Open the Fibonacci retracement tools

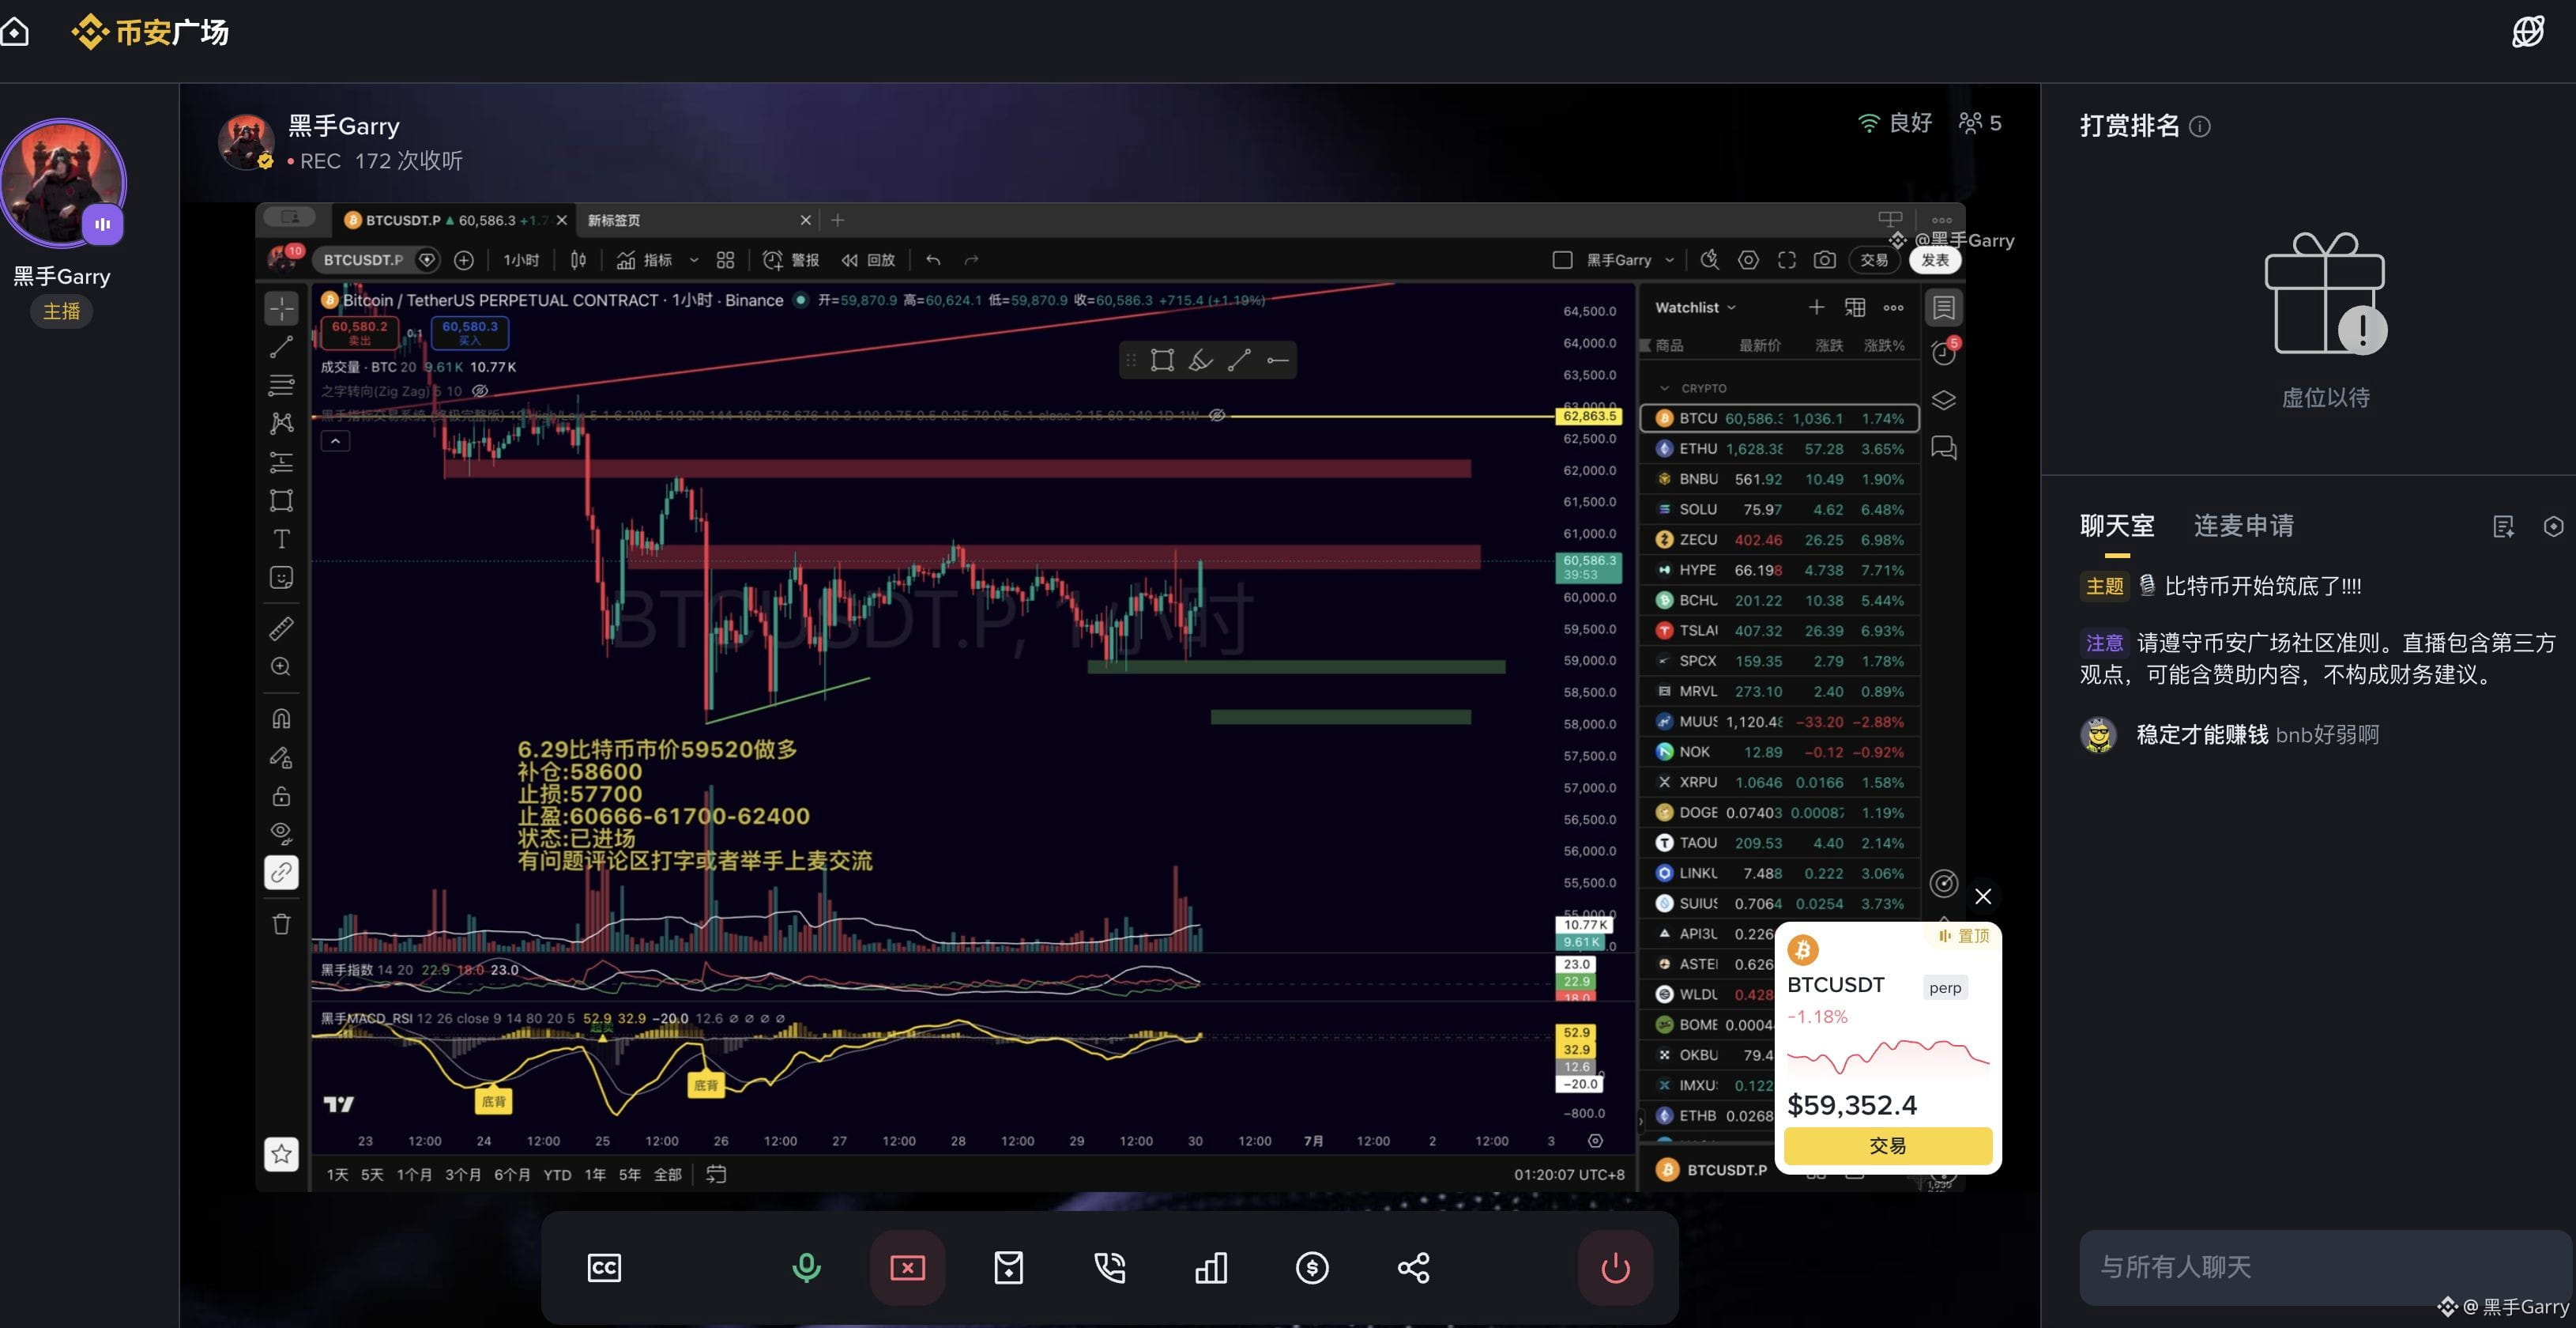(x=281, y=385)
